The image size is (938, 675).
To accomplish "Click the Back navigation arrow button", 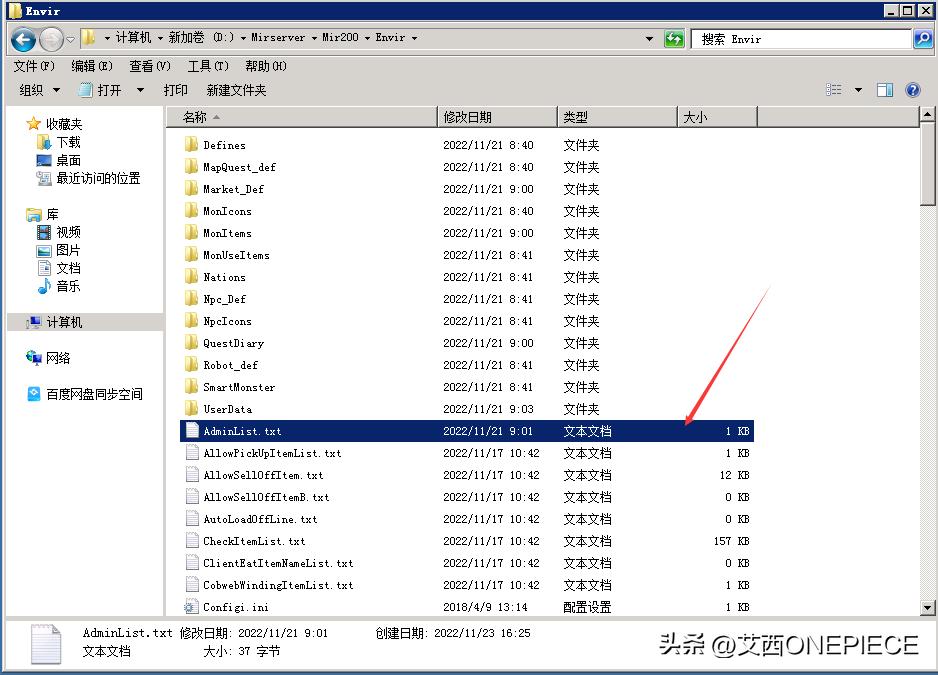I will pyautogui.click(x=23, y=40).
